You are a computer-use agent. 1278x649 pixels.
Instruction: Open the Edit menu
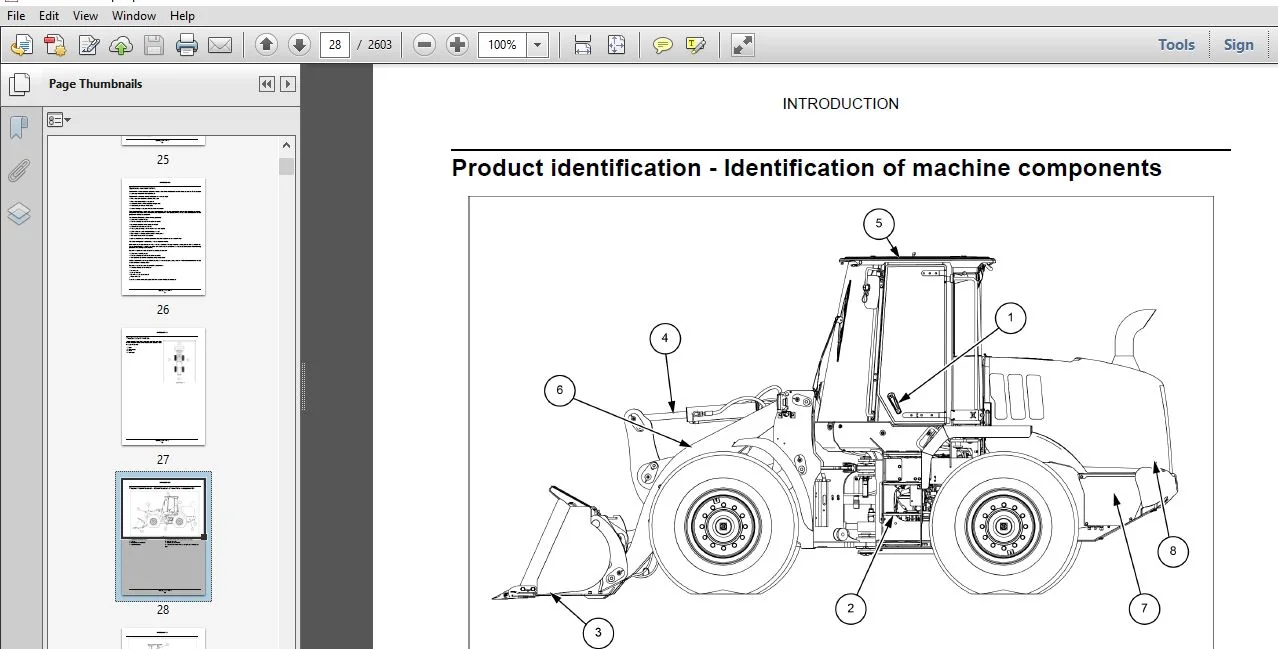tap(49, 16)
